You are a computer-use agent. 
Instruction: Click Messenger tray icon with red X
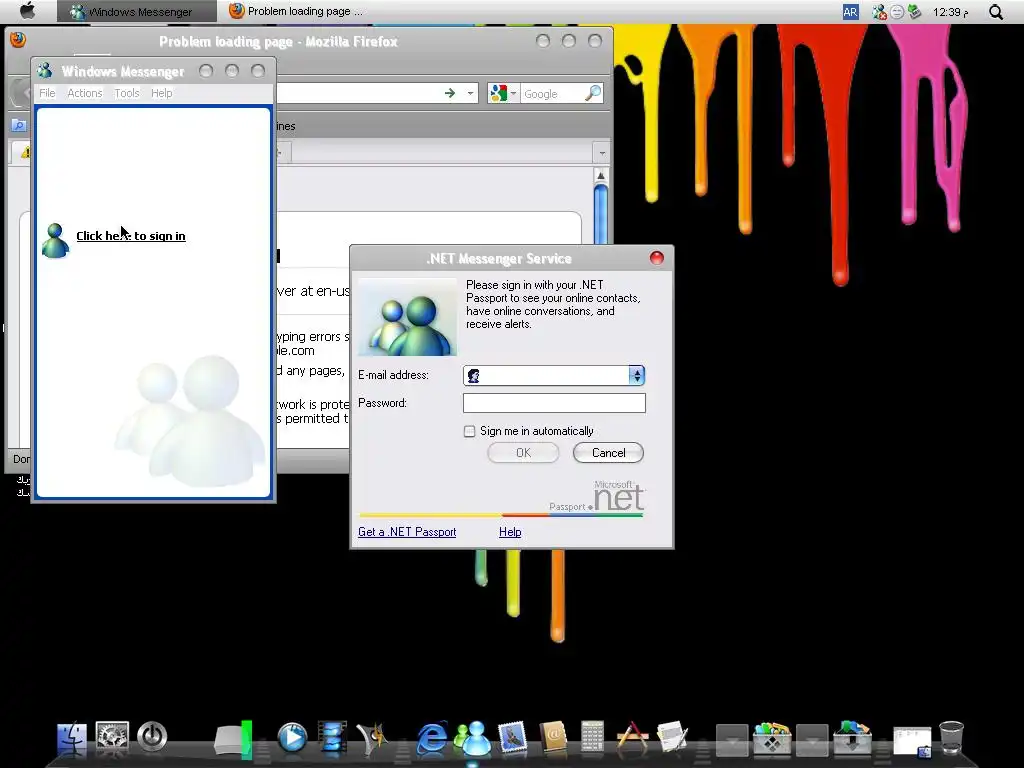880,12
